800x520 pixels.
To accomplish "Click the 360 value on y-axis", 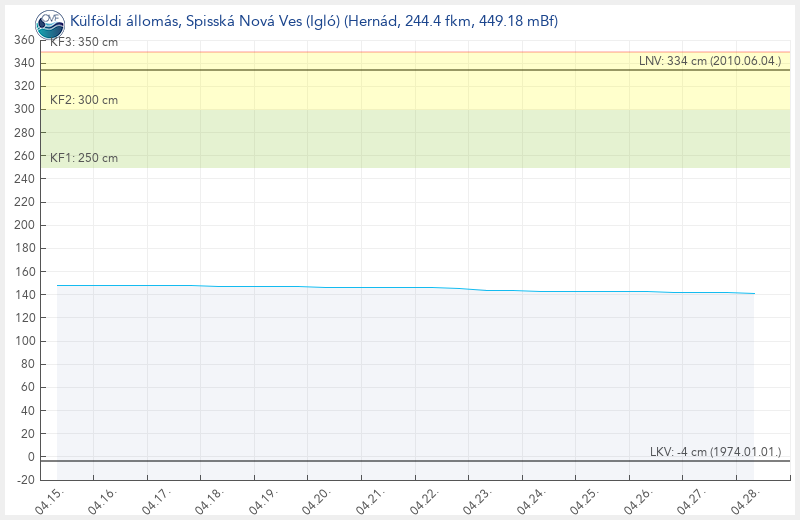I will [x=24, y=40].
